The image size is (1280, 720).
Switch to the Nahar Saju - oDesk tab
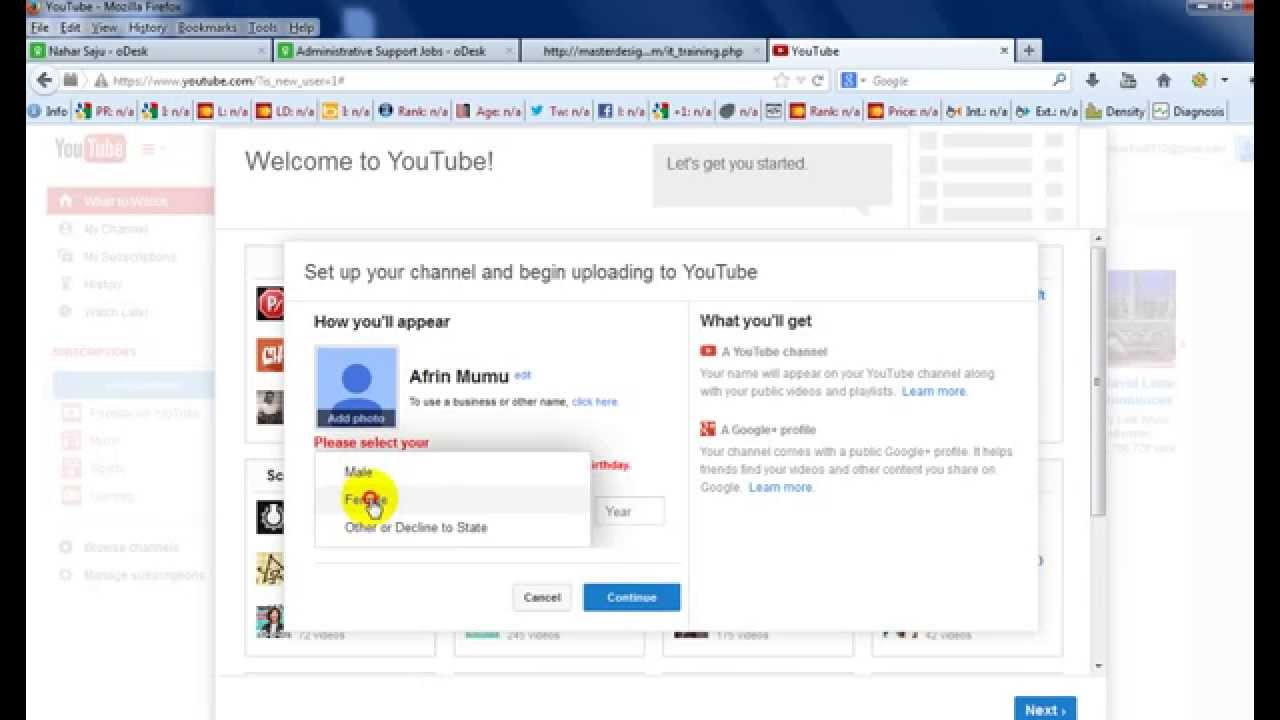pyautogui.click(x=149, y=51)
